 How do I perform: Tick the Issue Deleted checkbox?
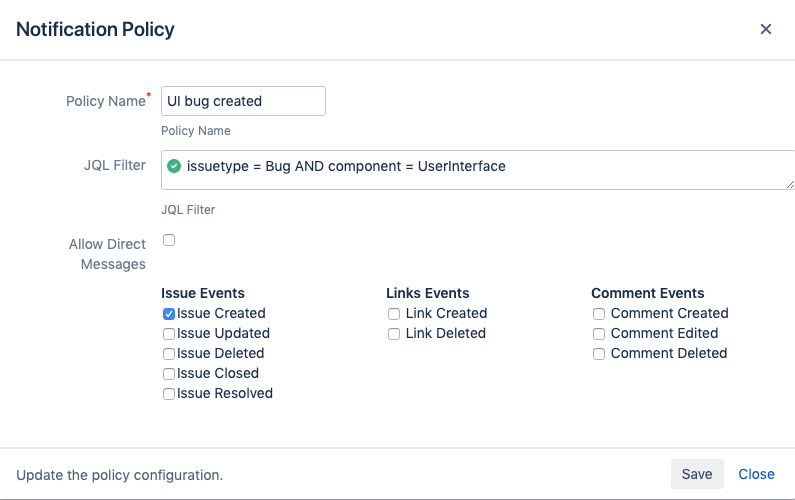(x=169, y=353)
